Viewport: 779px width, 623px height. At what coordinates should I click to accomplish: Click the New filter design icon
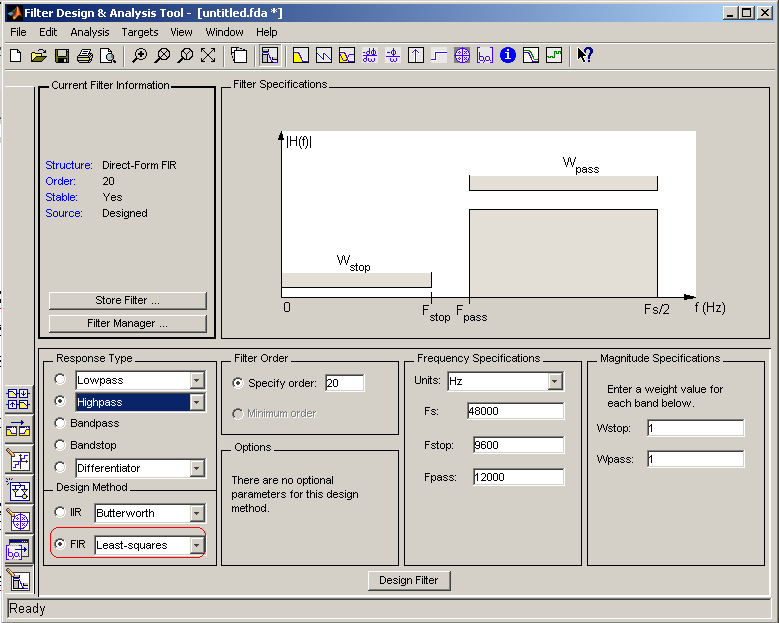pos(16,56)
